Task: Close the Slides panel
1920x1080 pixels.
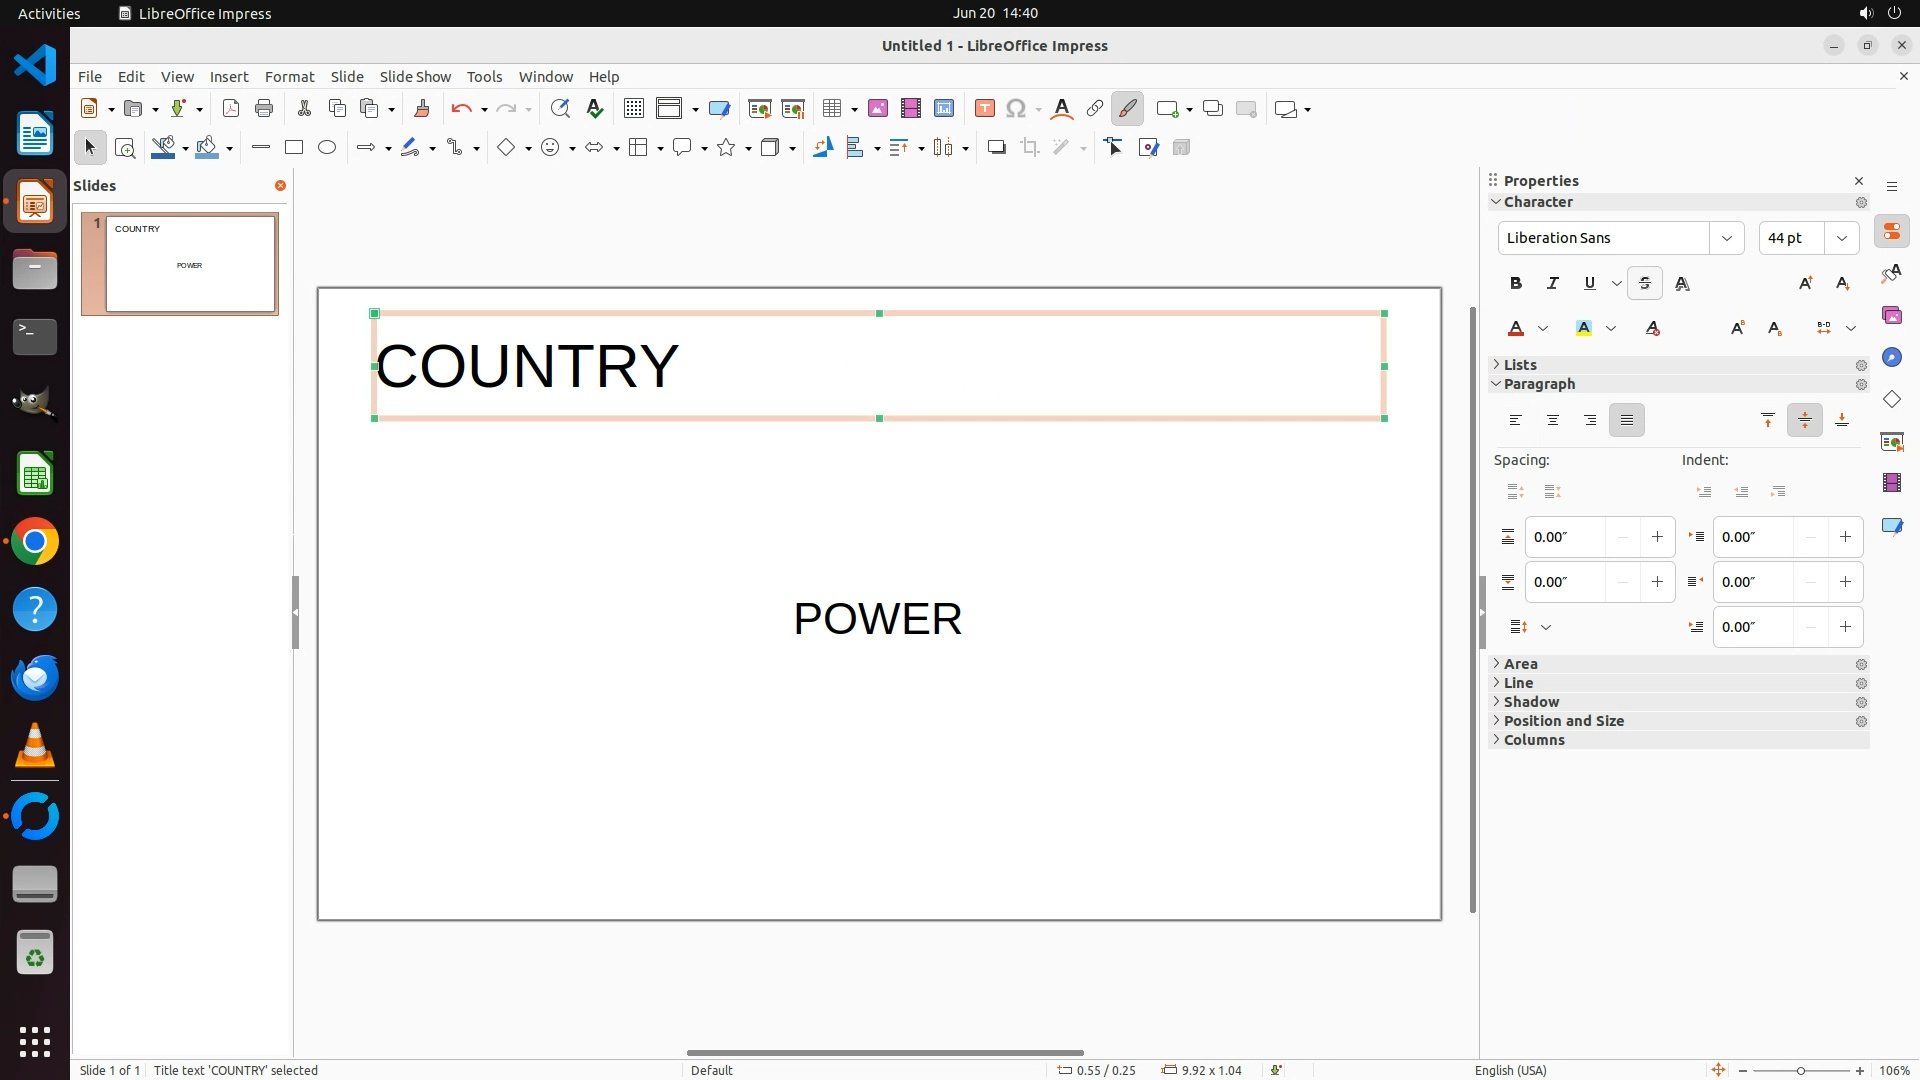Action: [x=280, y=186]
